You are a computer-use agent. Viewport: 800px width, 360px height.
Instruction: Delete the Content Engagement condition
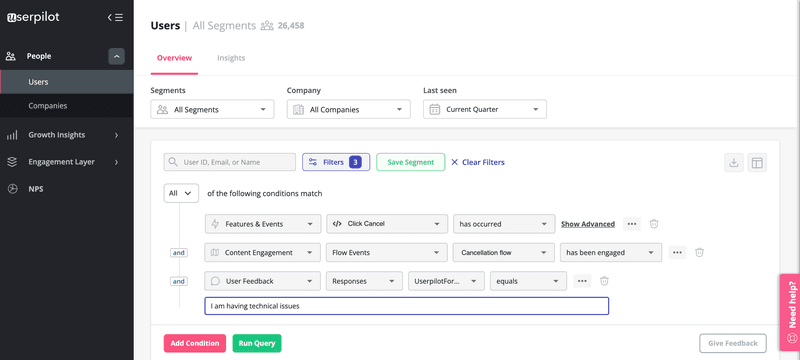click(699, 252)
